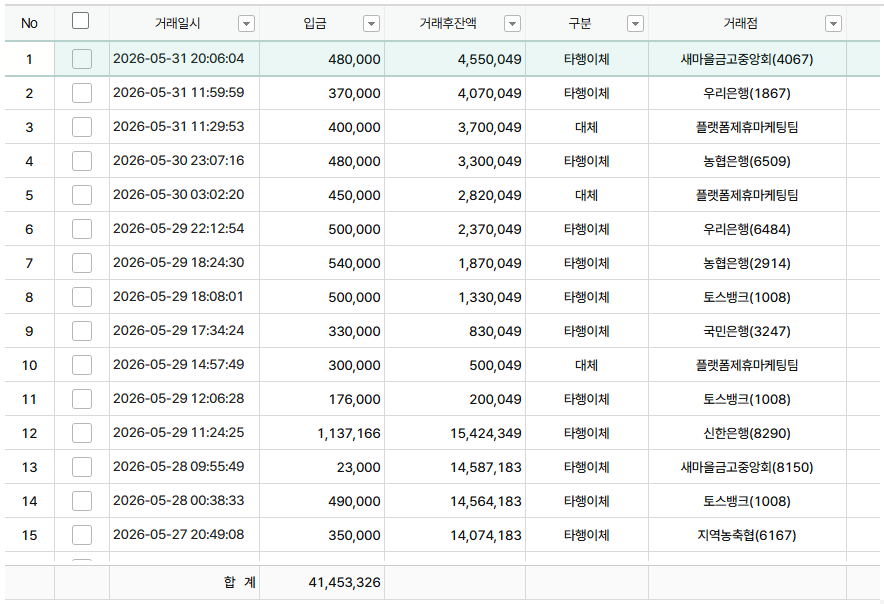Check row 5 with deposit 450,000

click(x=82, y=195)
